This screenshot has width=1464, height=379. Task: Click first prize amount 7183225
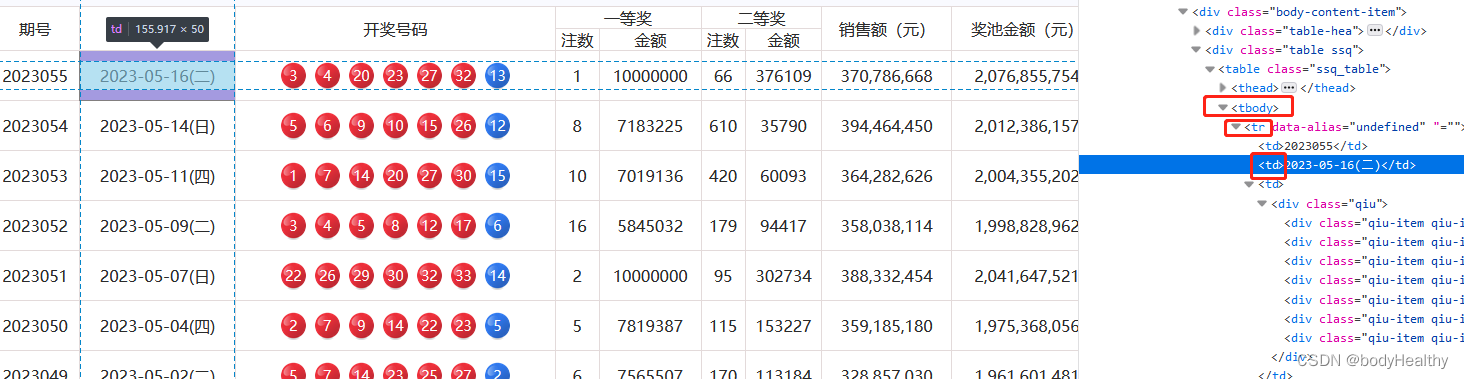[x=649, y=126]
